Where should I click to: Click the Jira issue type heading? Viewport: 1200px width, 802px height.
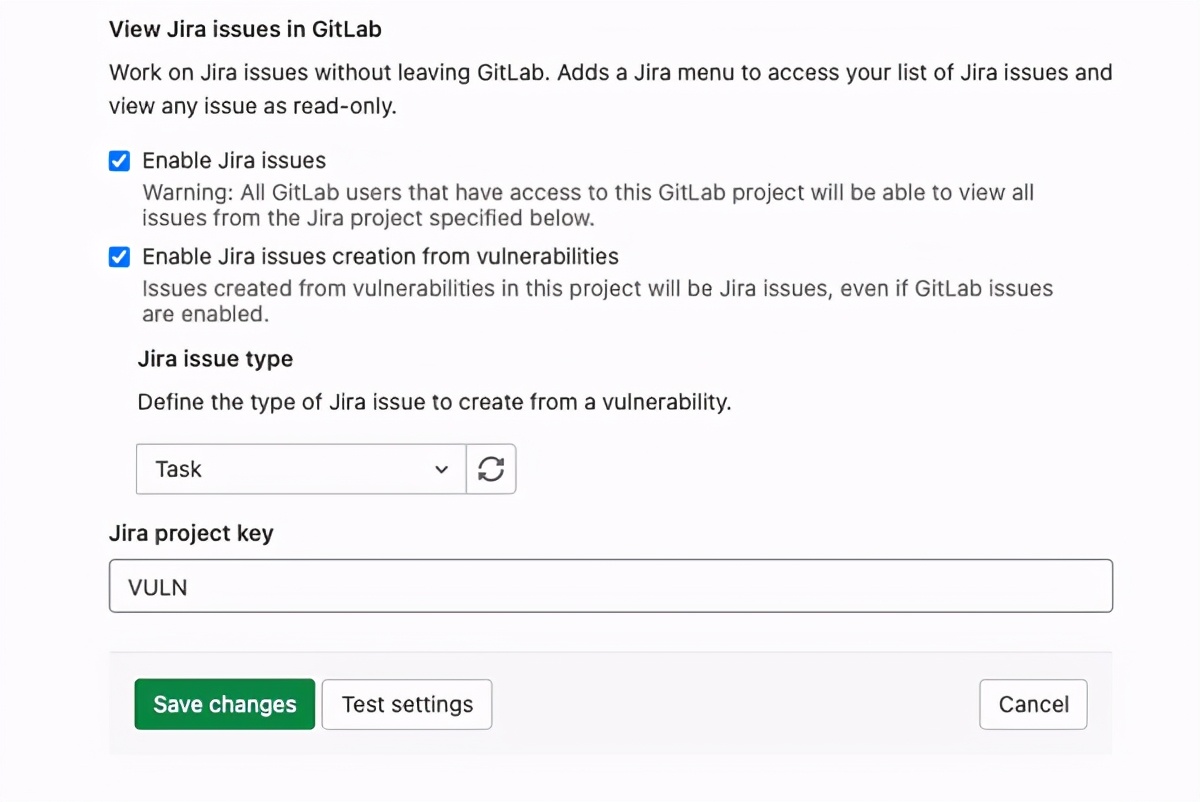point(214,358)
